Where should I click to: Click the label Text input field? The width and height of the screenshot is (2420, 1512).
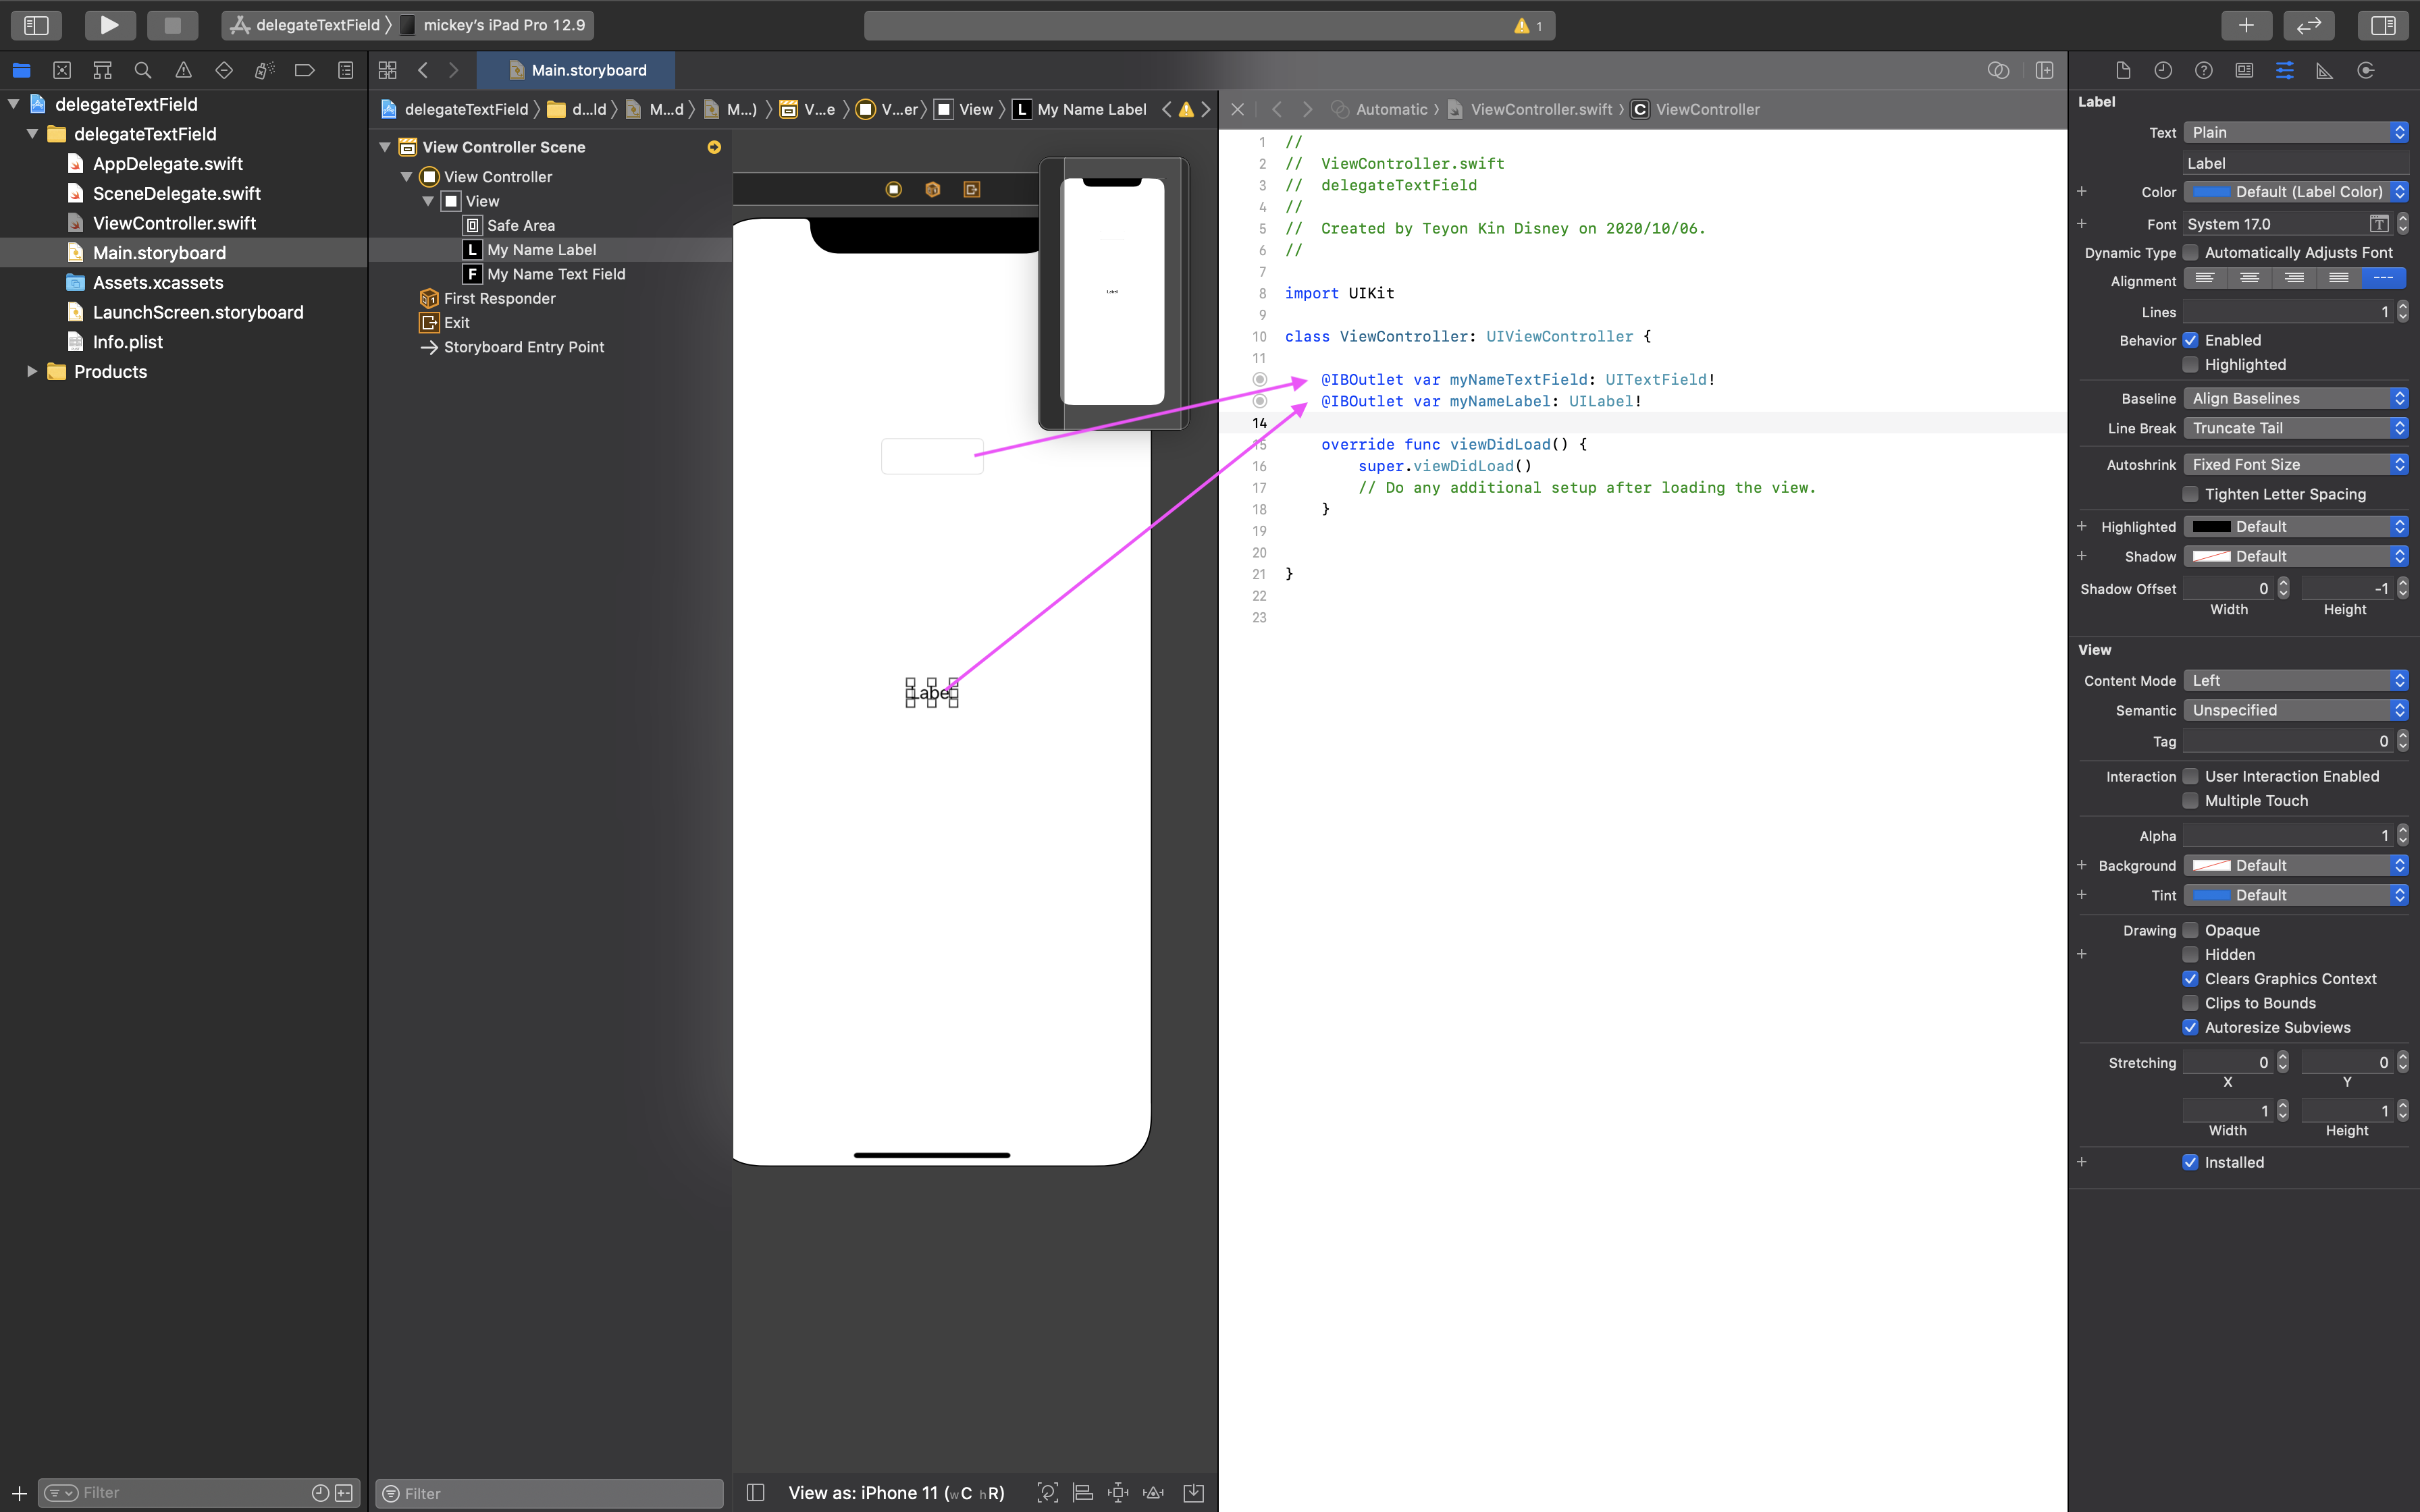pos(2295,163)
